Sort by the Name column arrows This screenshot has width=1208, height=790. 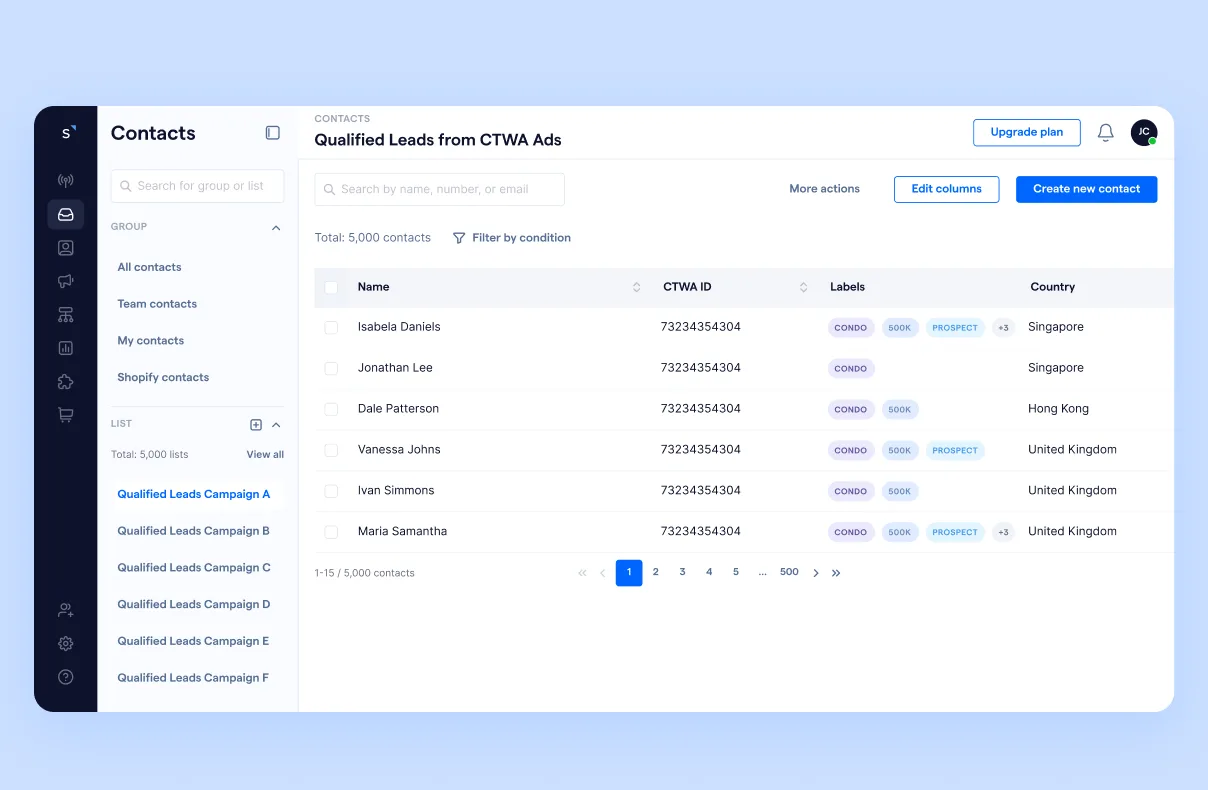pyautogui.click(x=637, y=287)
